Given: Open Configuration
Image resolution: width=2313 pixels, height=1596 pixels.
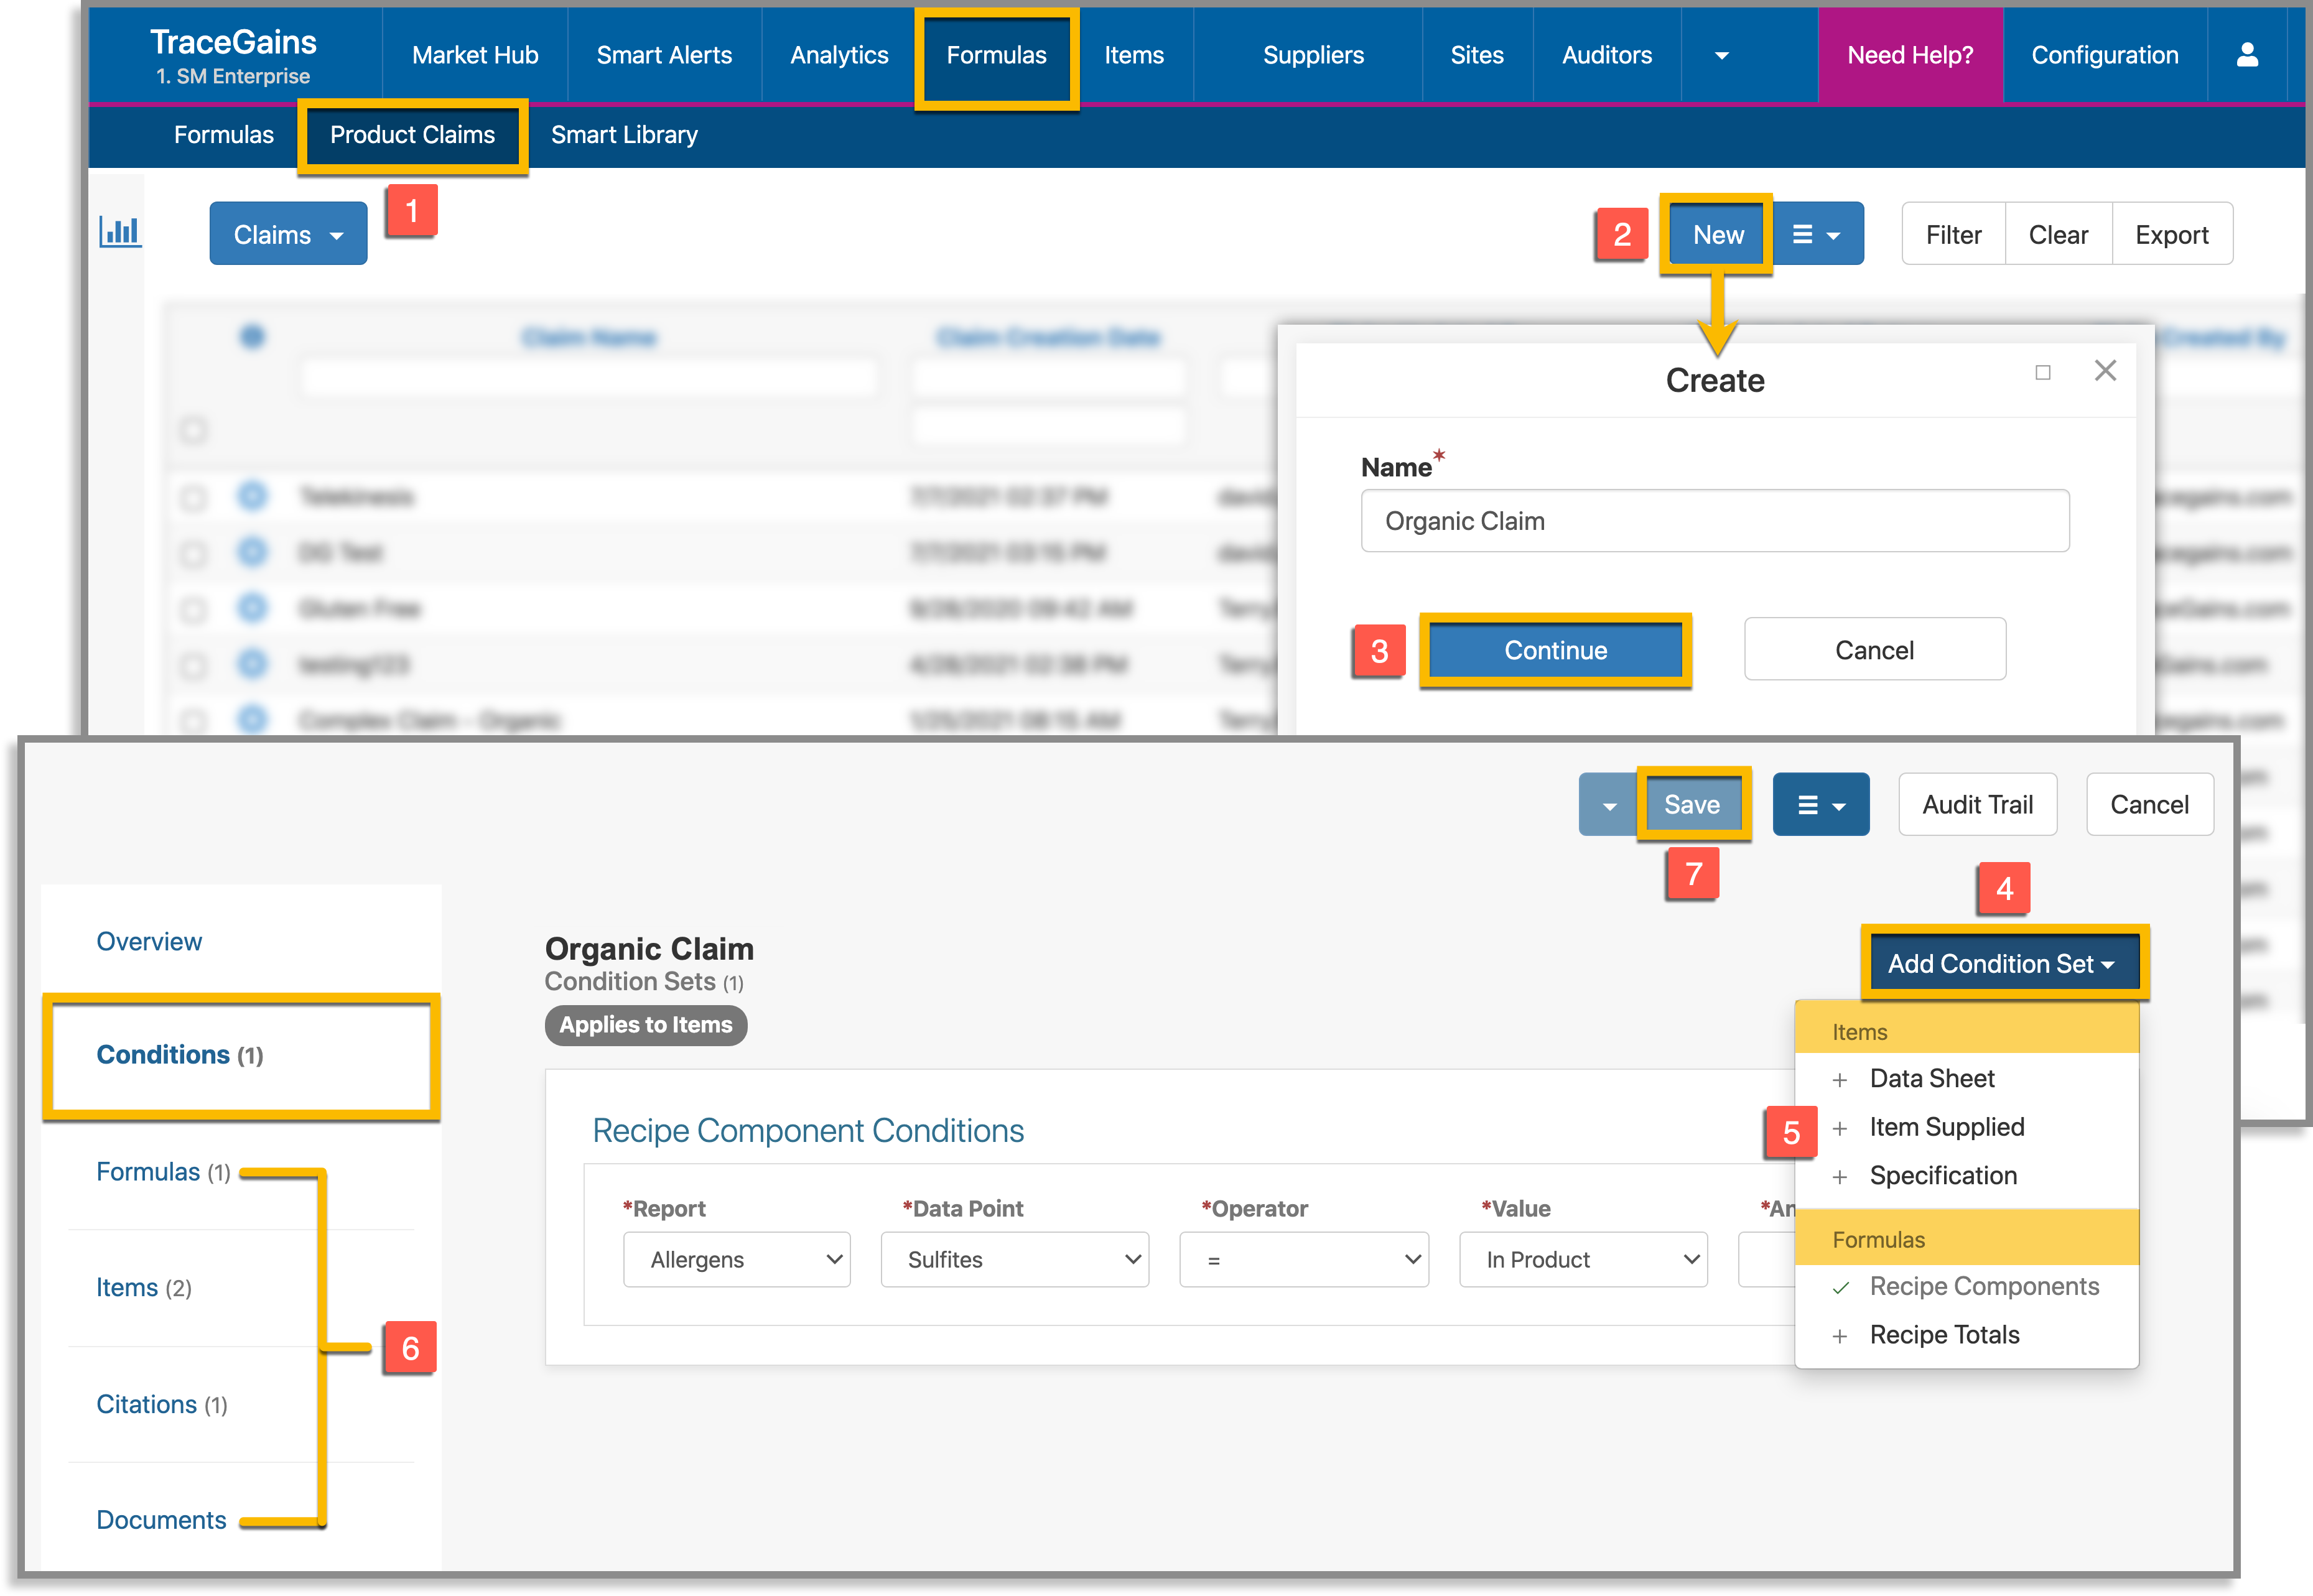Looking at the screenshot, I should pyautogui.click(x=2104, y=55).
